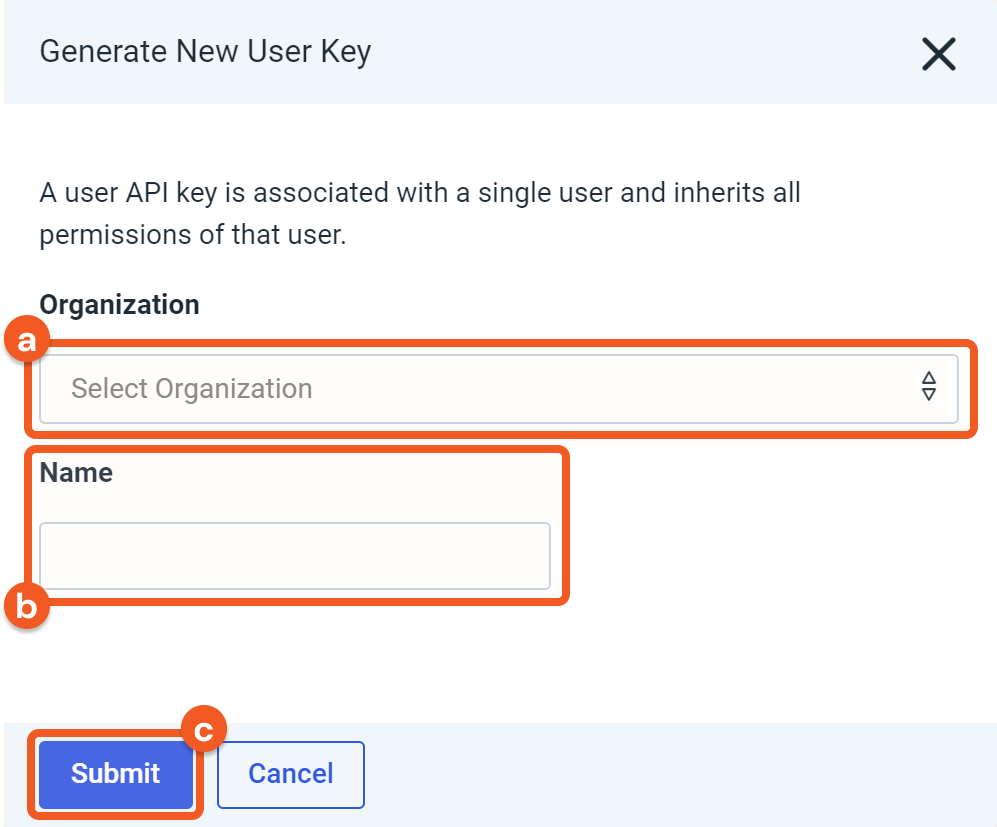Submit the new user key form
This screenshot has height=827, width=997.
coord(116,773)
